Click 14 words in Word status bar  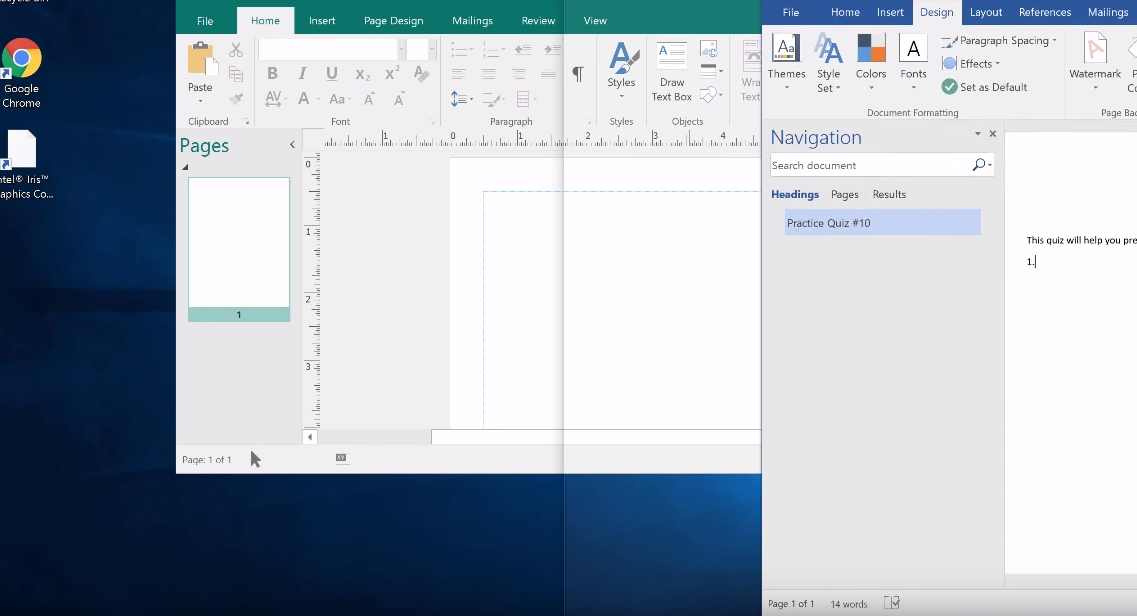point(848,604)
